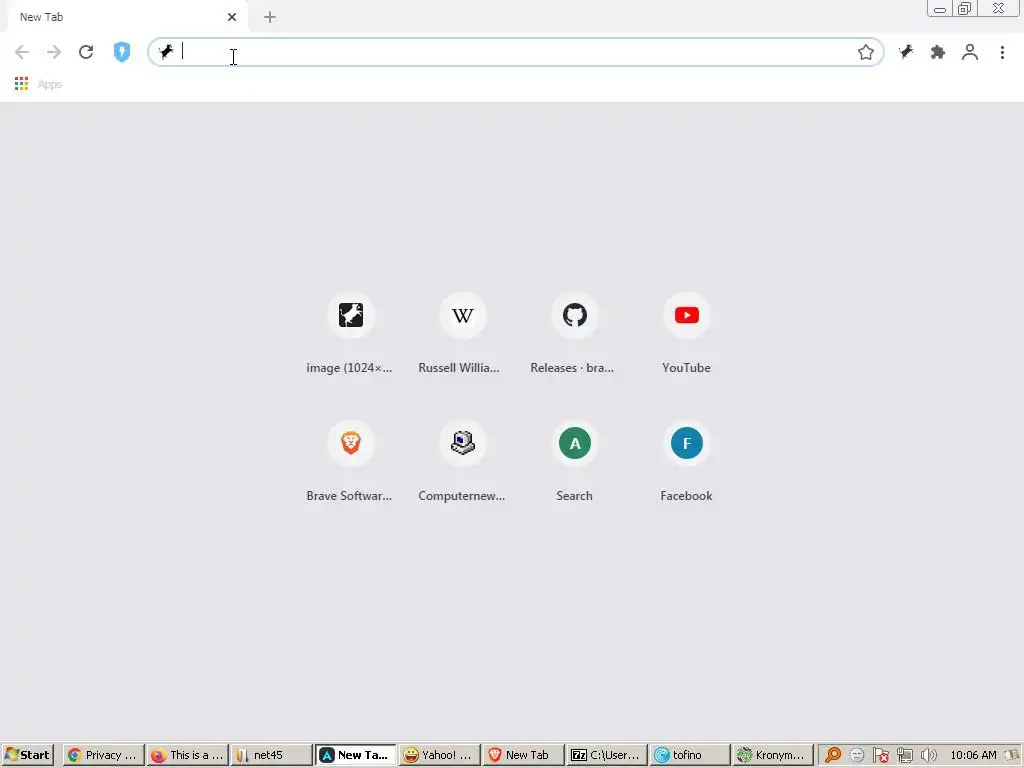Open a new tab with the plus button
Viewport: 1024px width, 768px height.
(x=270, y=17)
